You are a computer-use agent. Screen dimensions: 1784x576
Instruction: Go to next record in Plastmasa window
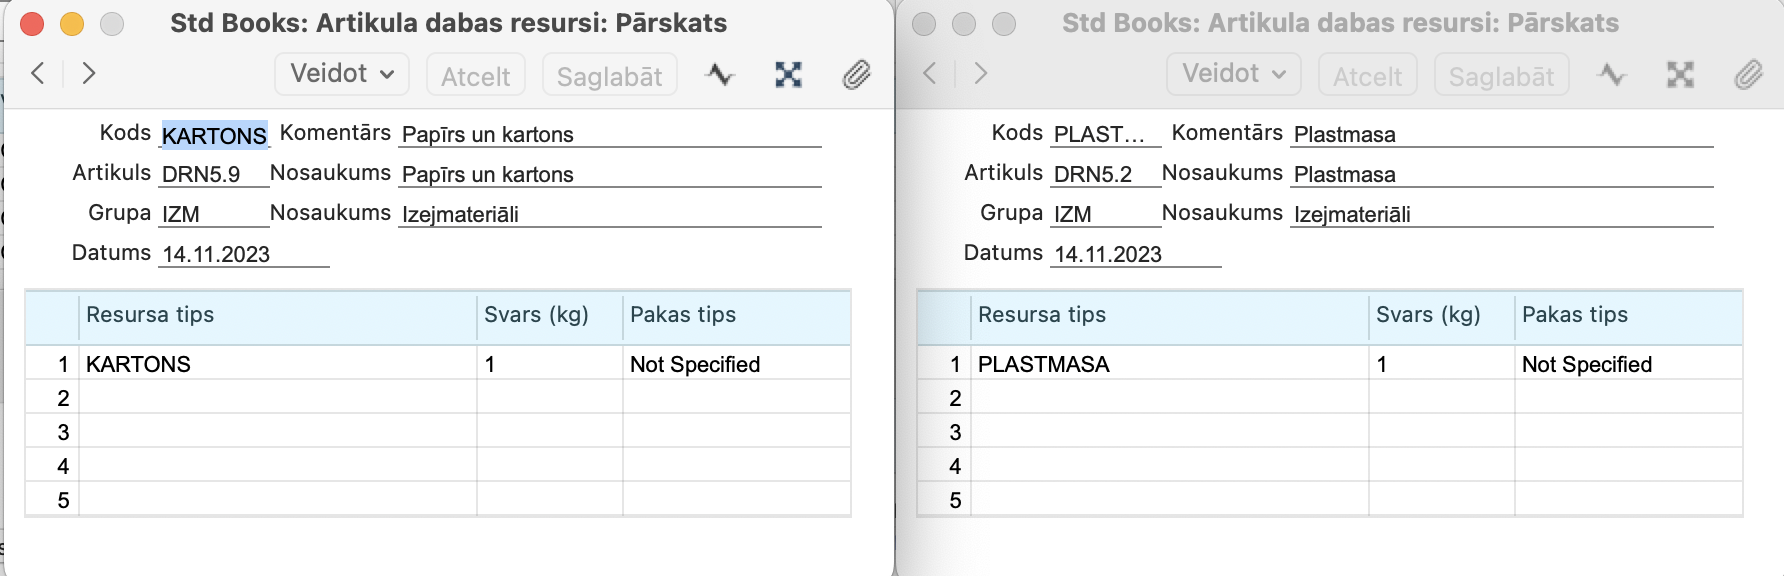[x=980, y=73]
